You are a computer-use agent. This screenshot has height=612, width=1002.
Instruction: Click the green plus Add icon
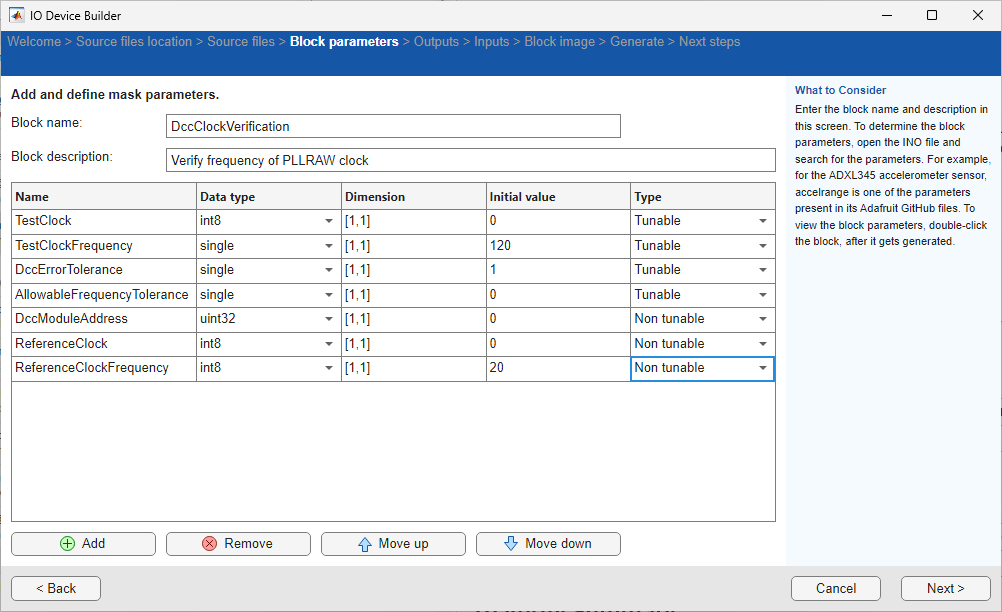pos(67,544)
